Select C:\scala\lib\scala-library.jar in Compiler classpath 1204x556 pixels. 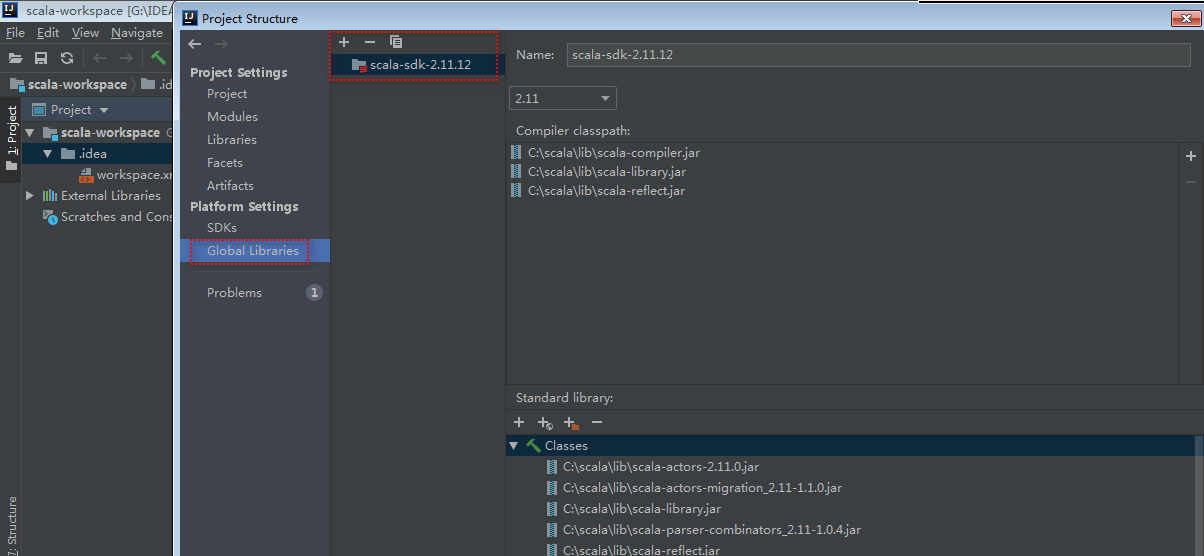pyautogui.click(x=606, y=172)
